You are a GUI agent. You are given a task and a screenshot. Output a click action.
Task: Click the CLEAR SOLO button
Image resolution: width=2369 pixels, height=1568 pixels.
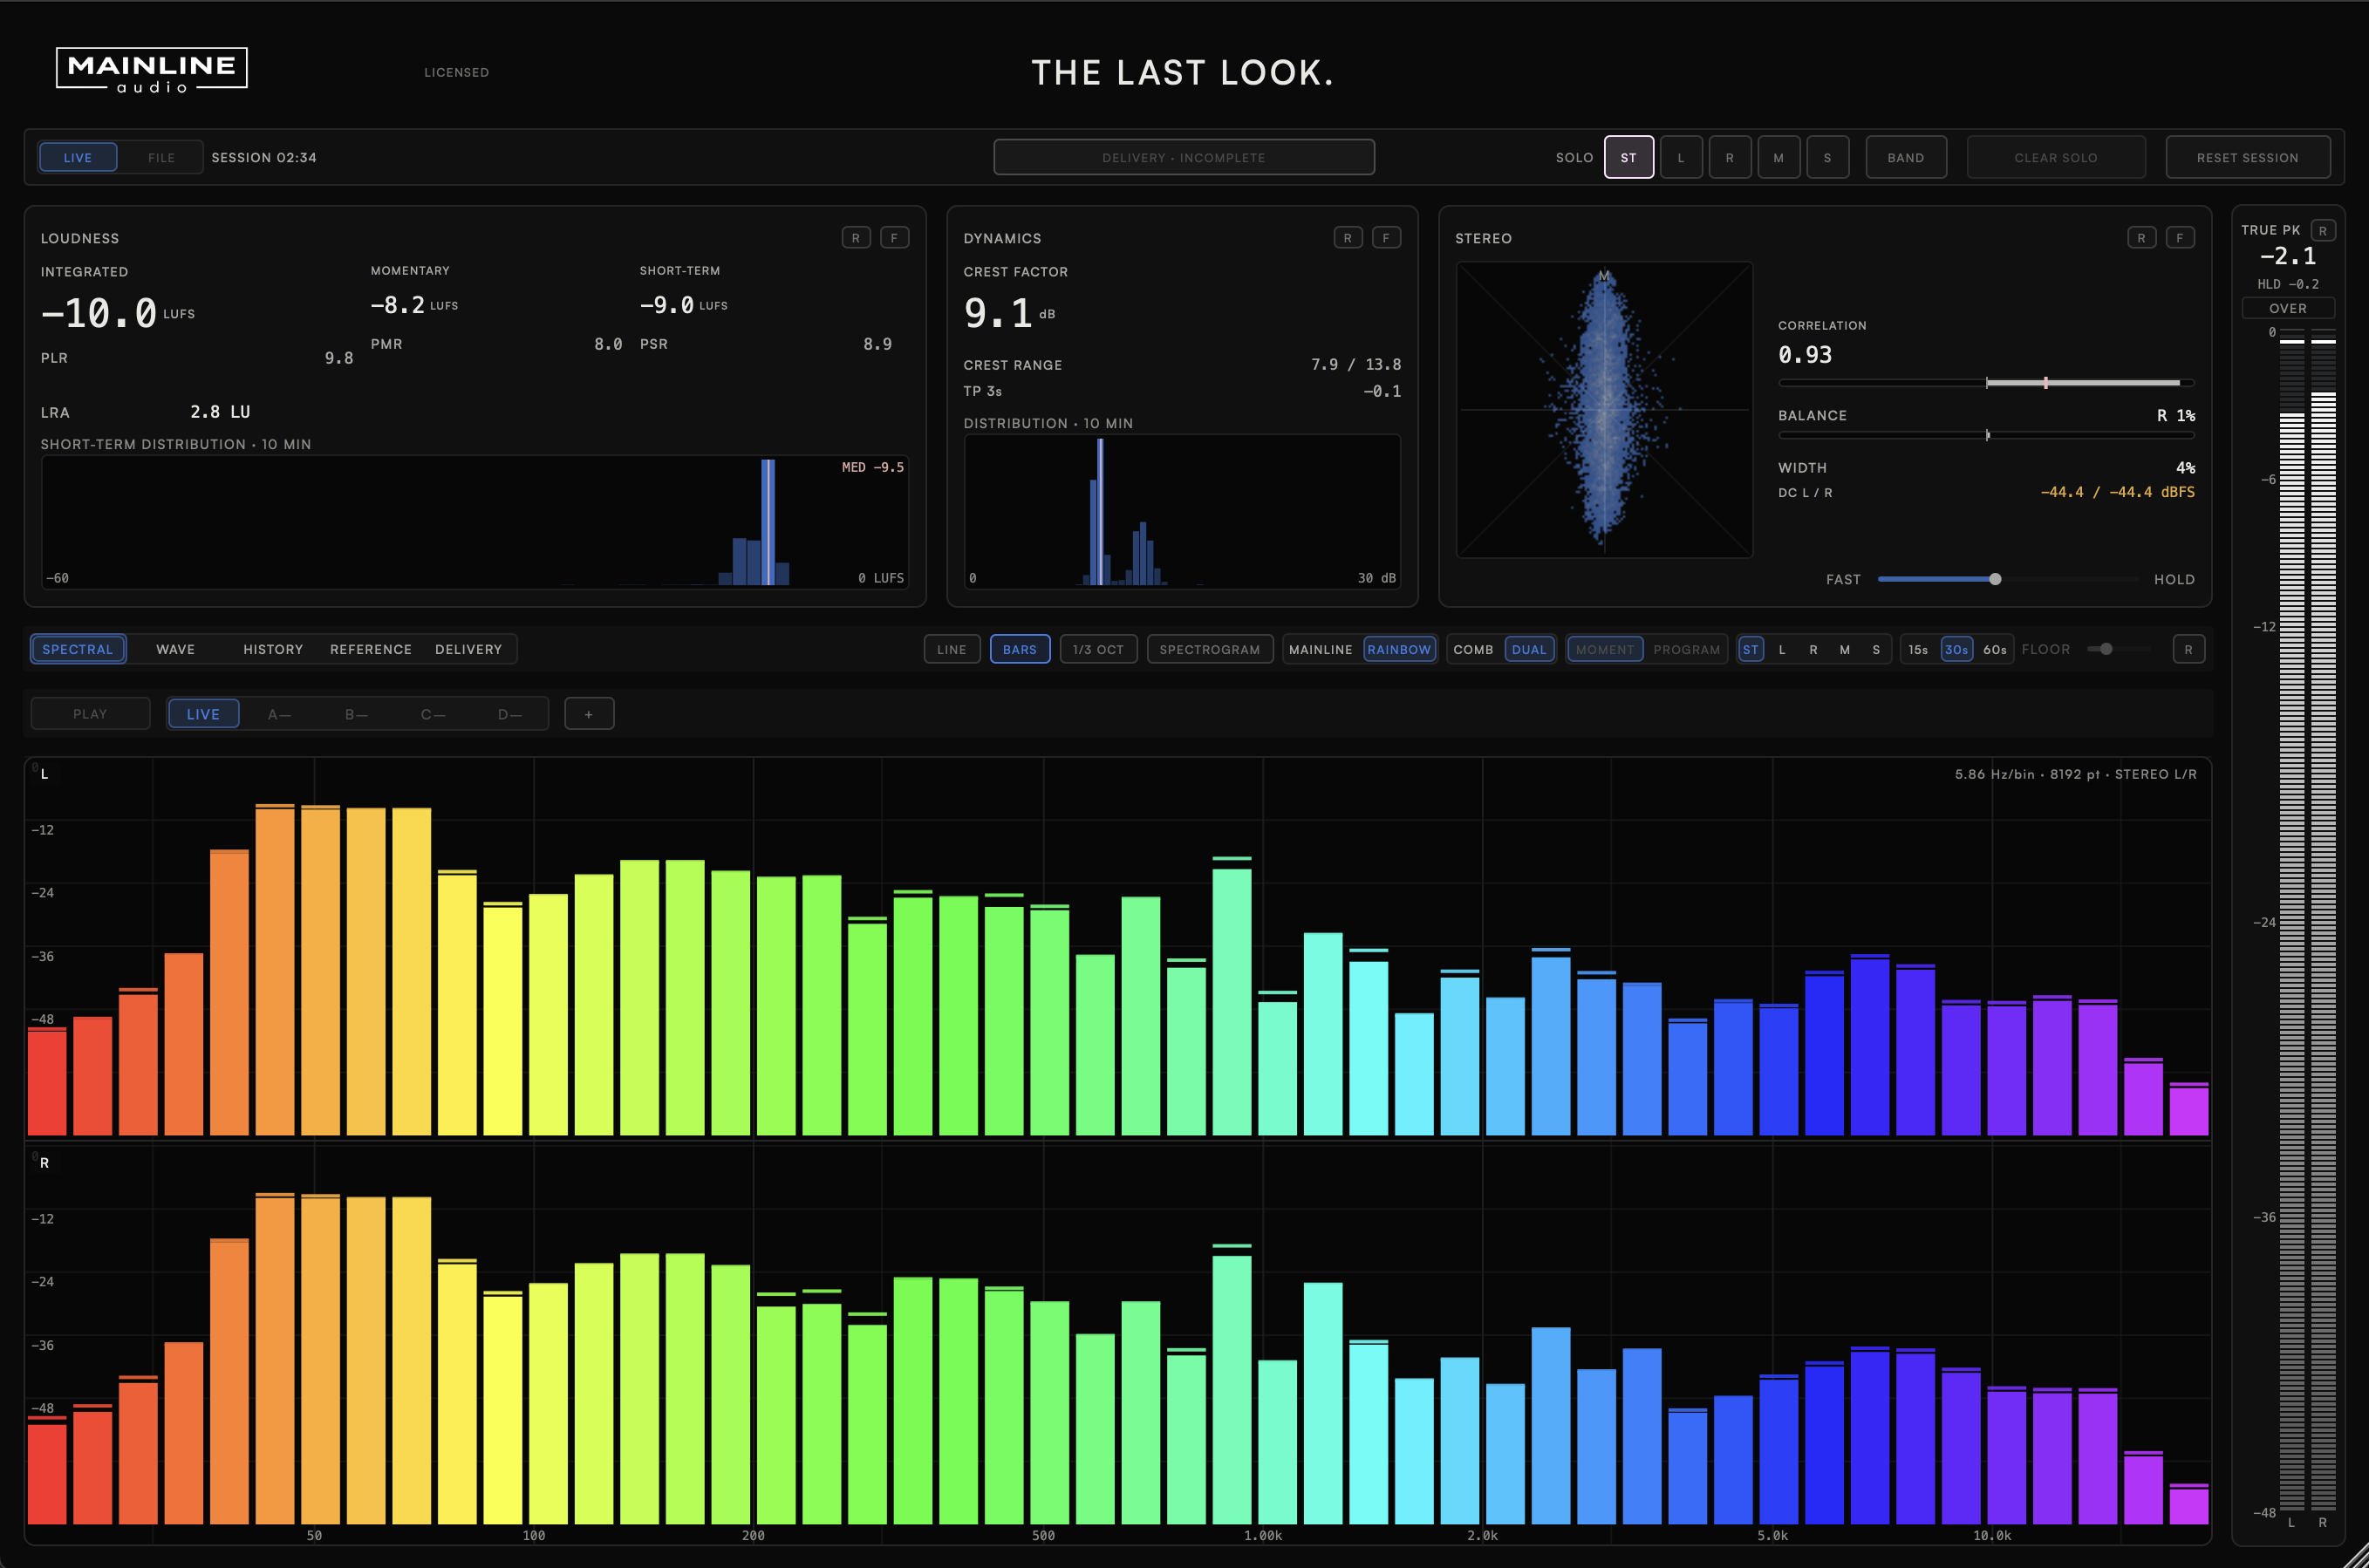coord(2056,158)
